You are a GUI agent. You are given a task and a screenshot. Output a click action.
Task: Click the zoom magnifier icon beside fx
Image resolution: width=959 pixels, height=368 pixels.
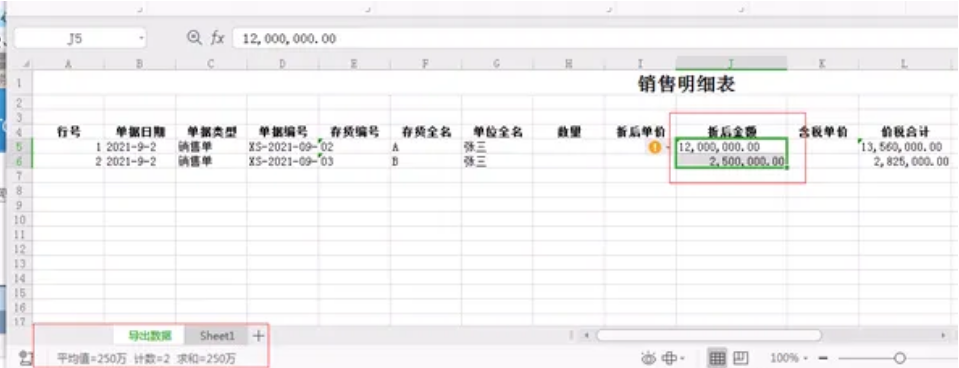tap(194, 38)
